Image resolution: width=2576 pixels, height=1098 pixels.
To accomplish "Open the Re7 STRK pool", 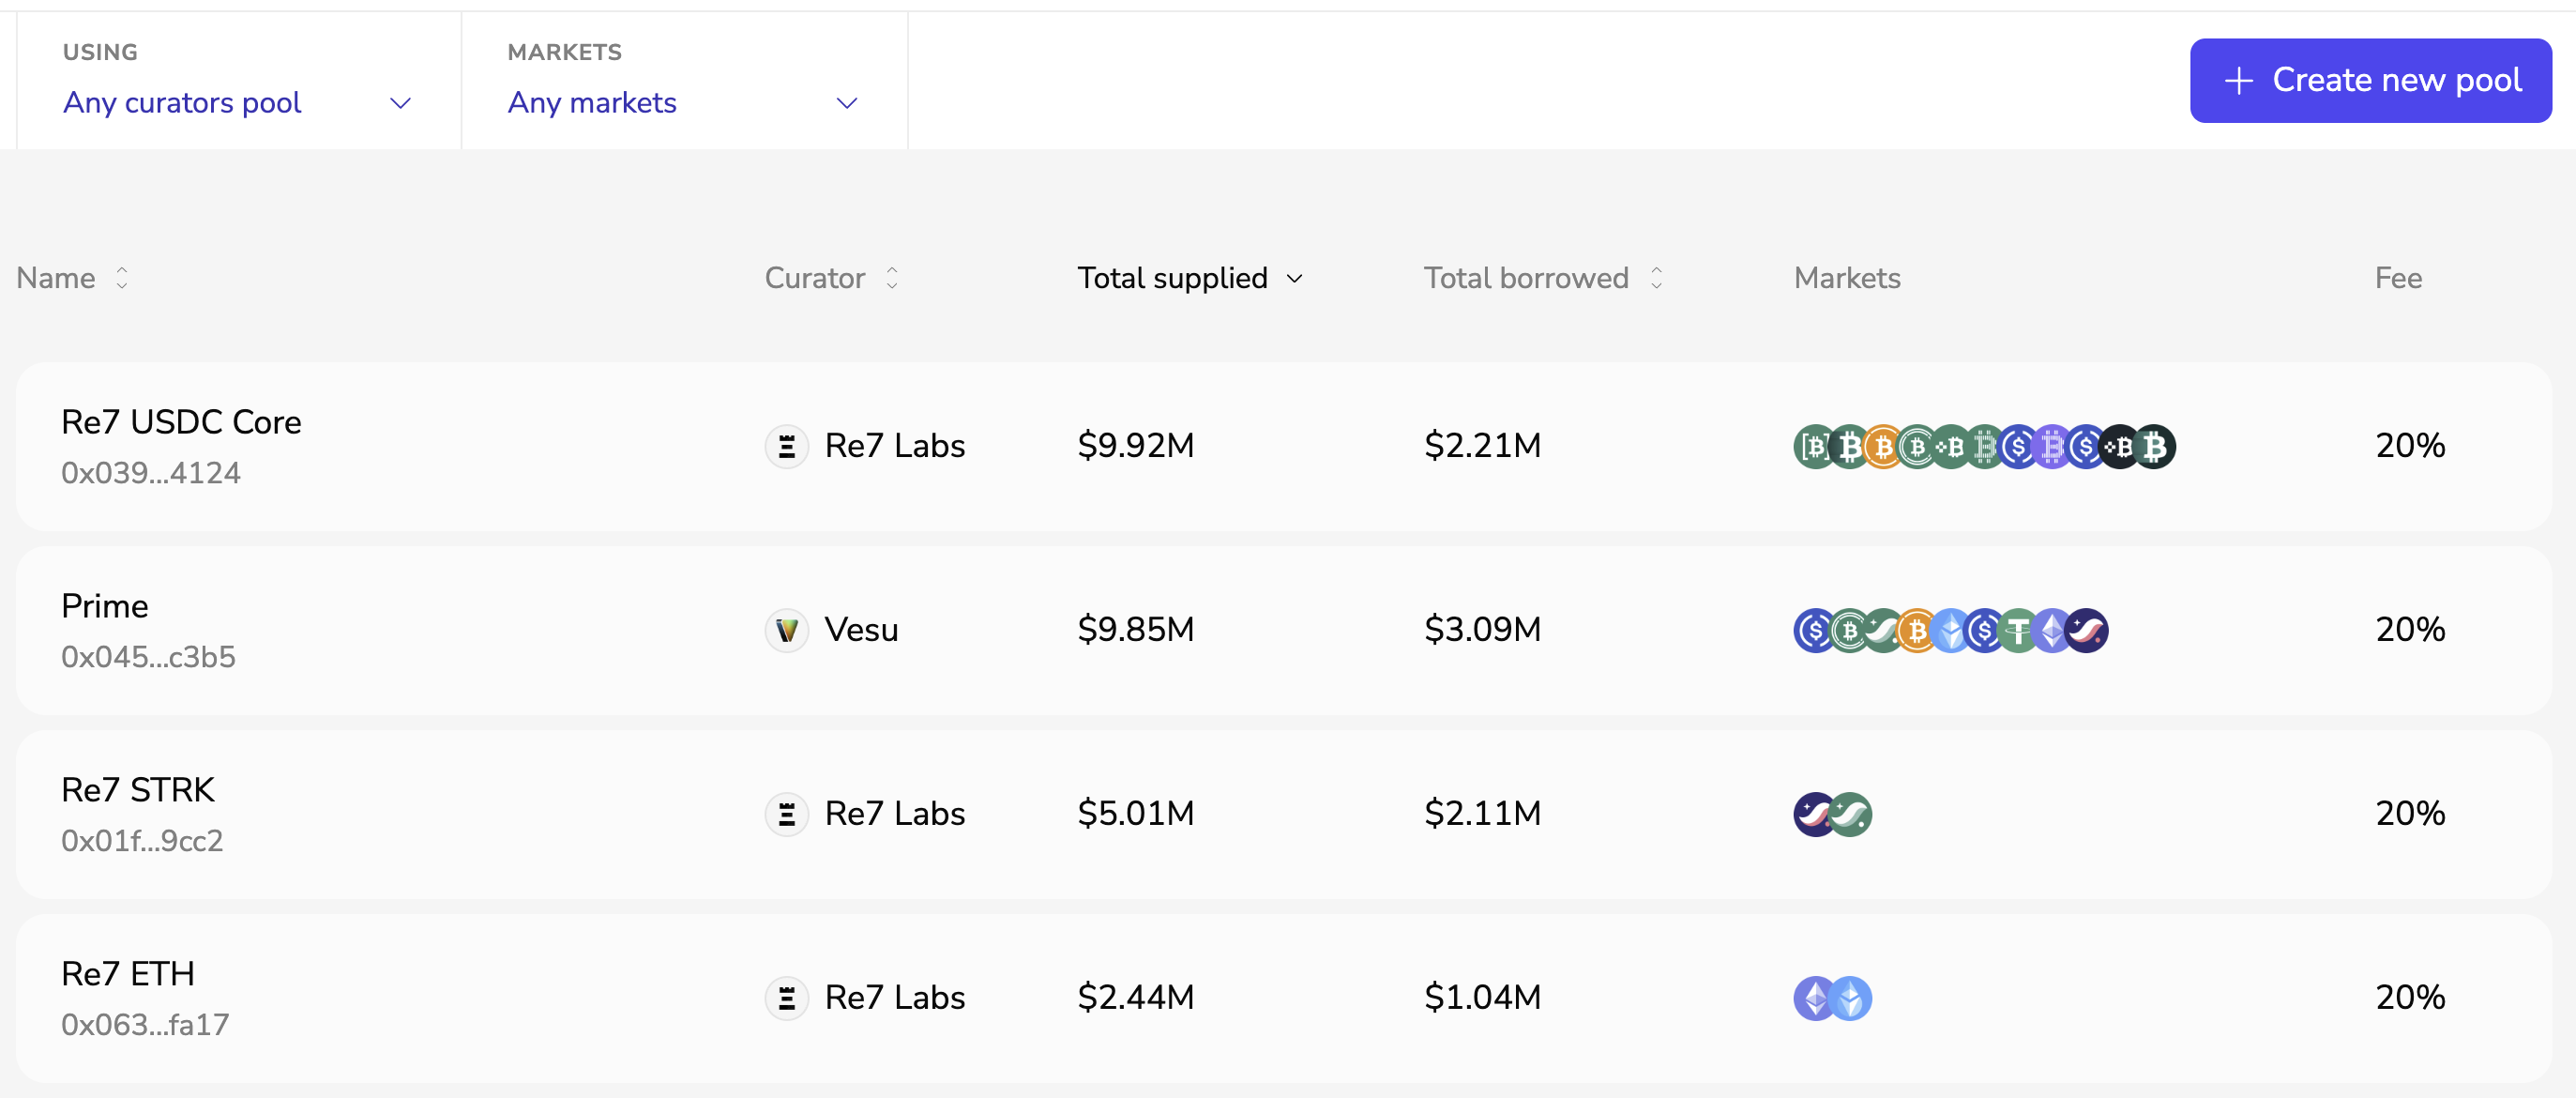I will point(1283,814).
